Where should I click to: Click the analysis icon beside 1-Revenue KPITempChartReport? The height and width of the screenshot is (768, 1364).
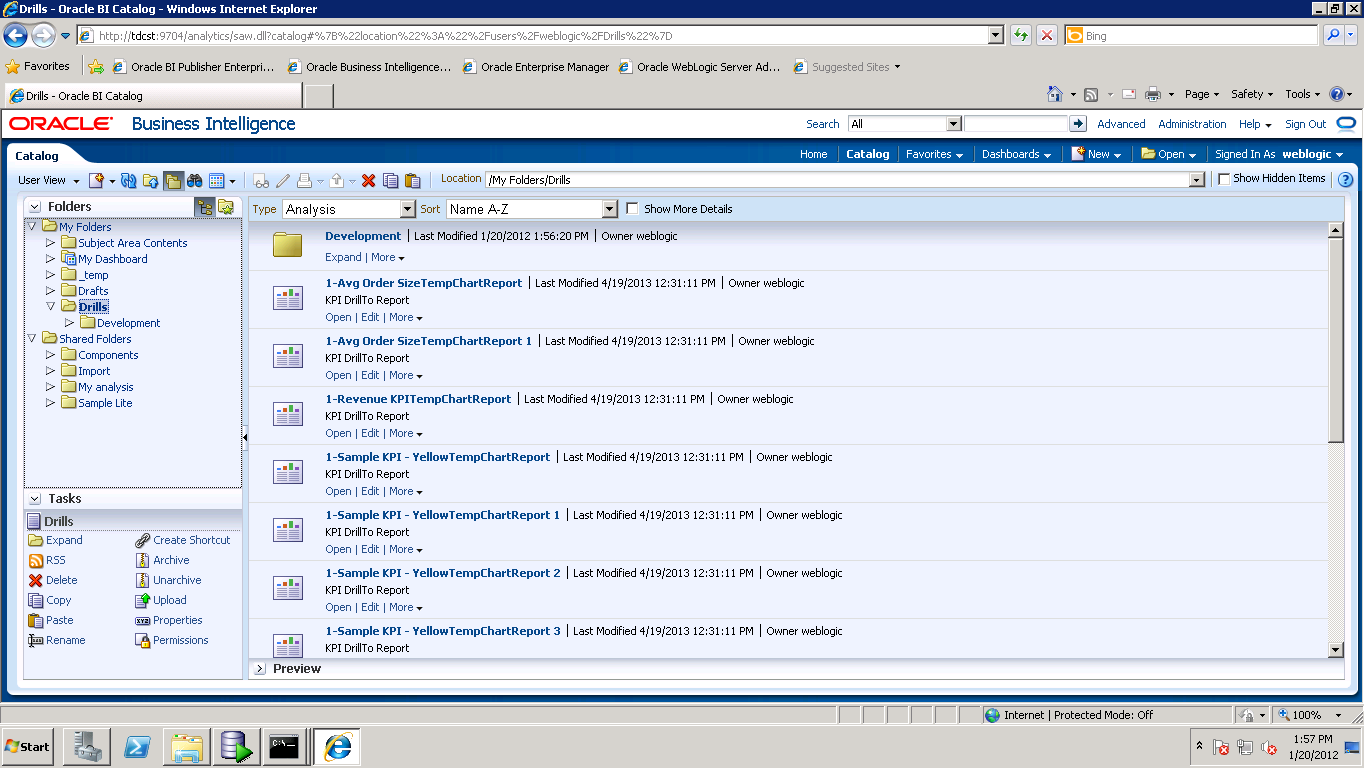click(288, 415)
